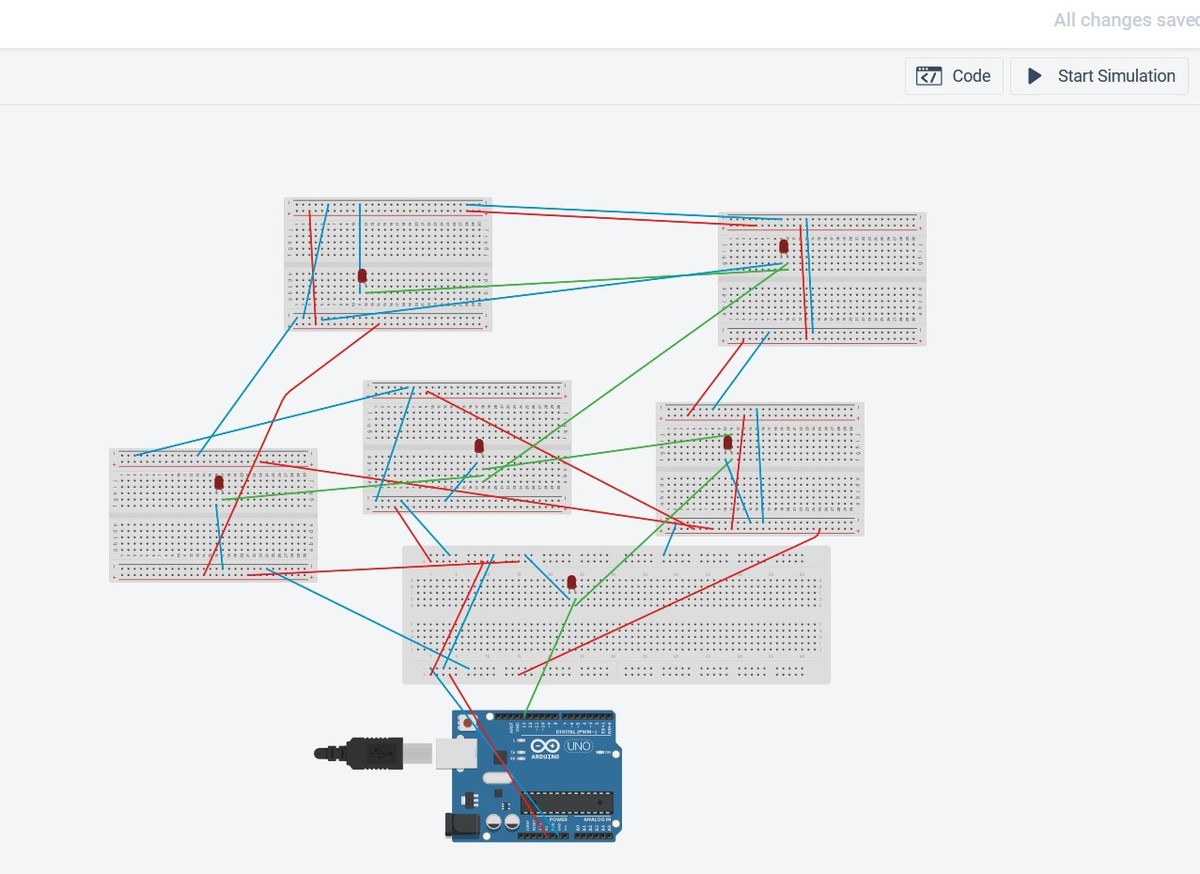Open the Code panel
This screenshot has width=1200, height=874.
point(954,75)
